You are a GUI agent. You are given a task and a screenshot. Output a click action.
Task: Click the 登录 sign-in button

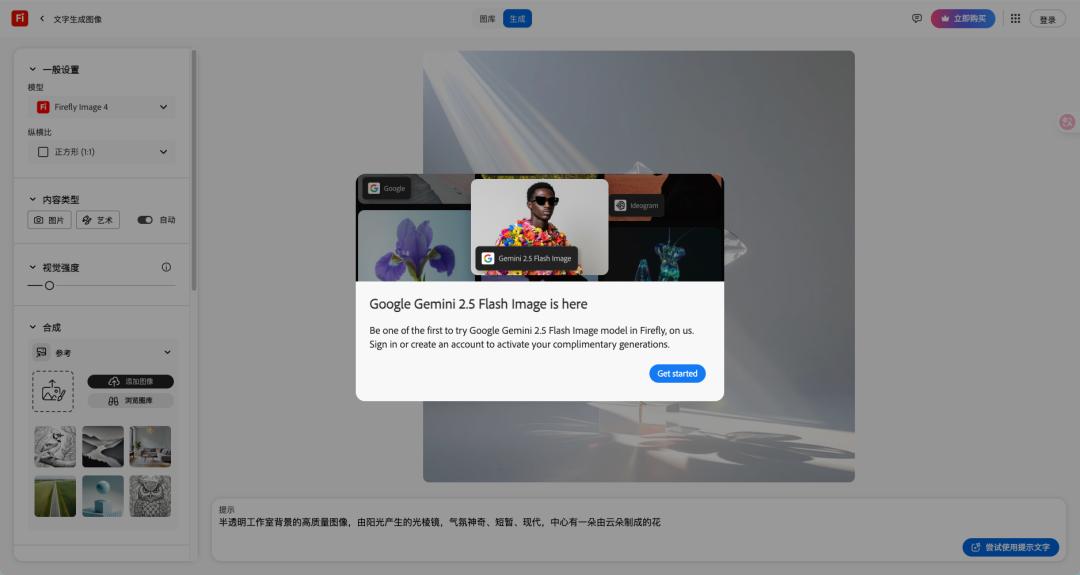(1048, 19)
